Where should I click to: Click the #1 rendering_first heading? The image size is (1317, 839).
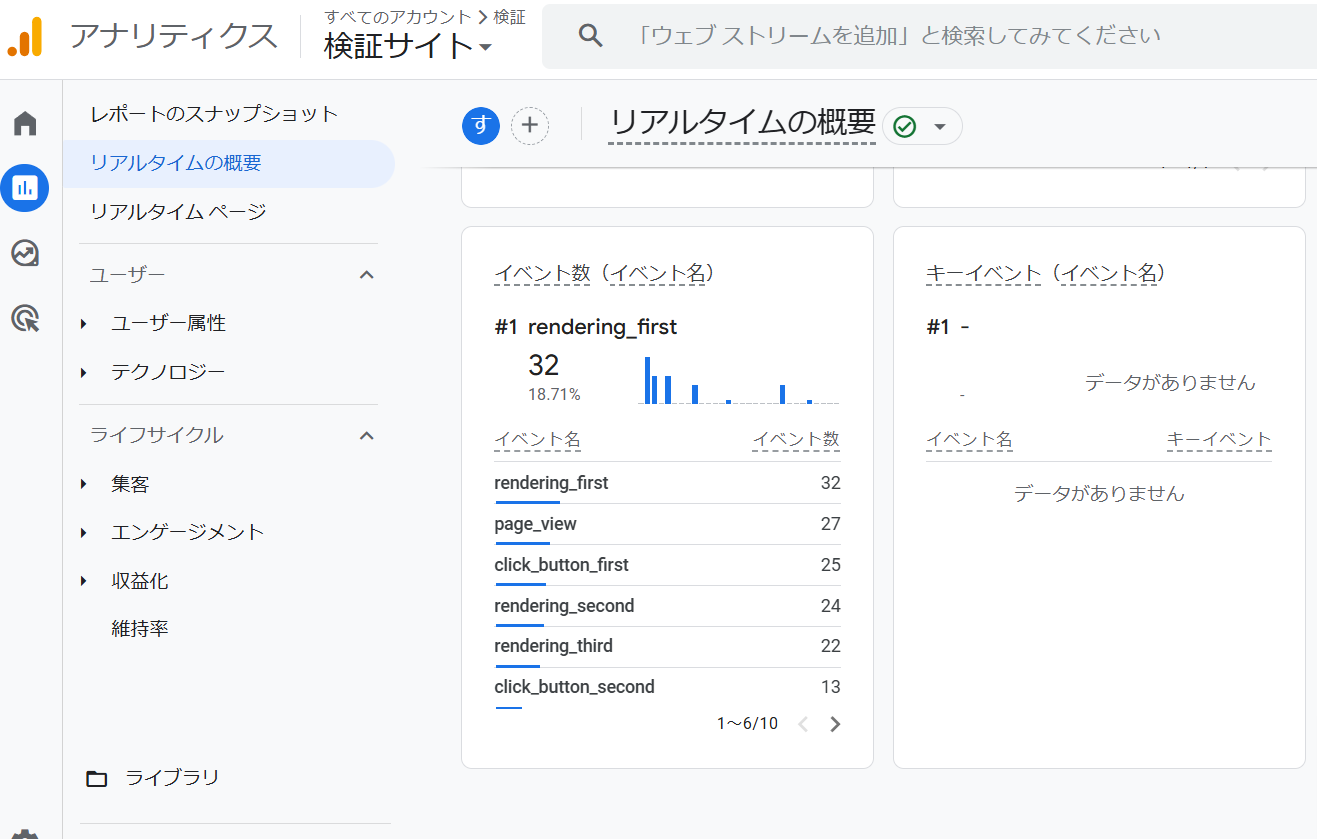click(586, 327)
